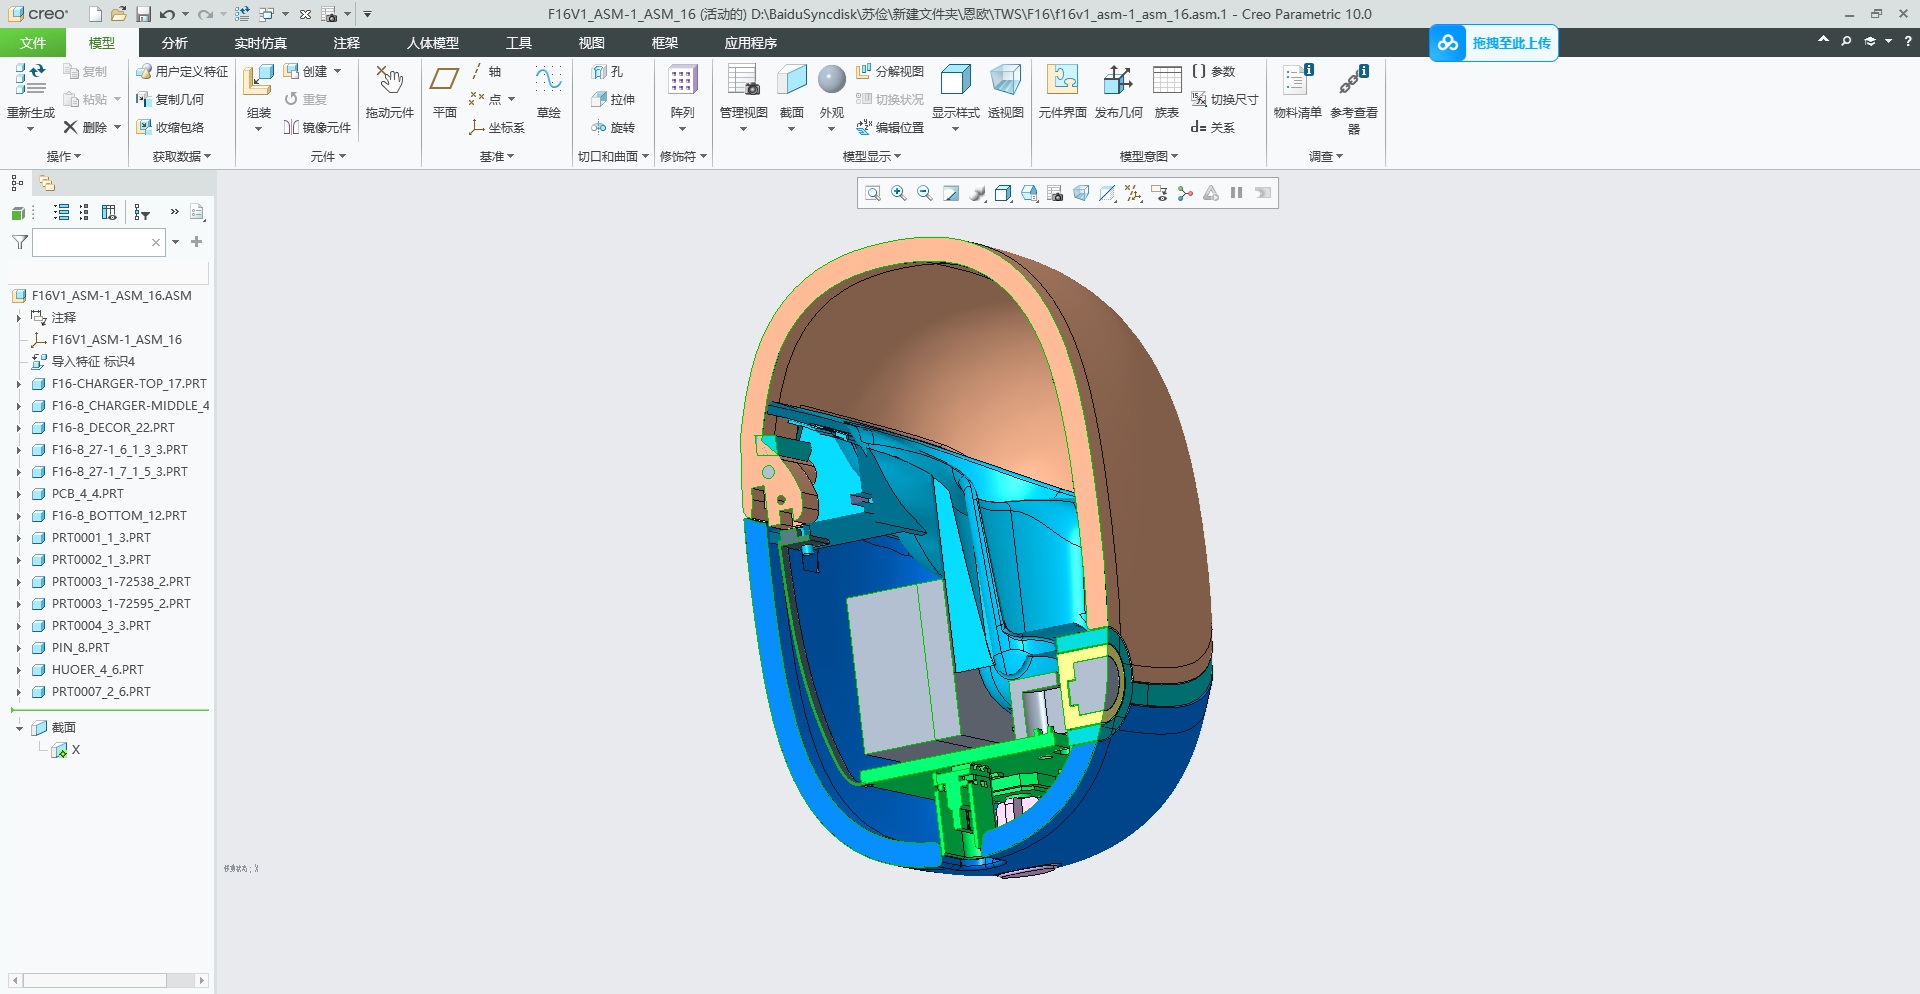Screen dimensions: 1920x994
Task: Select the 拉伸 (Extrude) tool
Action: pos(615,99)
